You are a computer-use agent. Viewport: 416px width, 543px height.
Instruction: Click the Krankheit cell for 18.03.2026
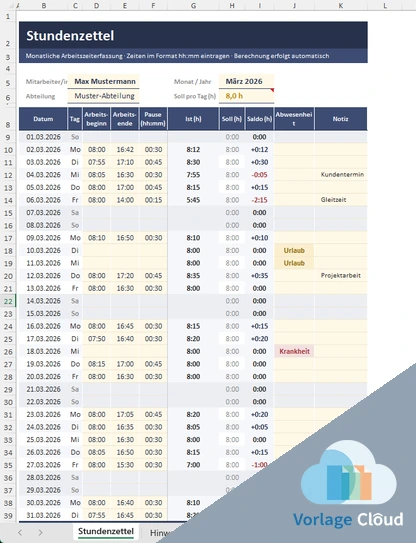click(294, 351)
